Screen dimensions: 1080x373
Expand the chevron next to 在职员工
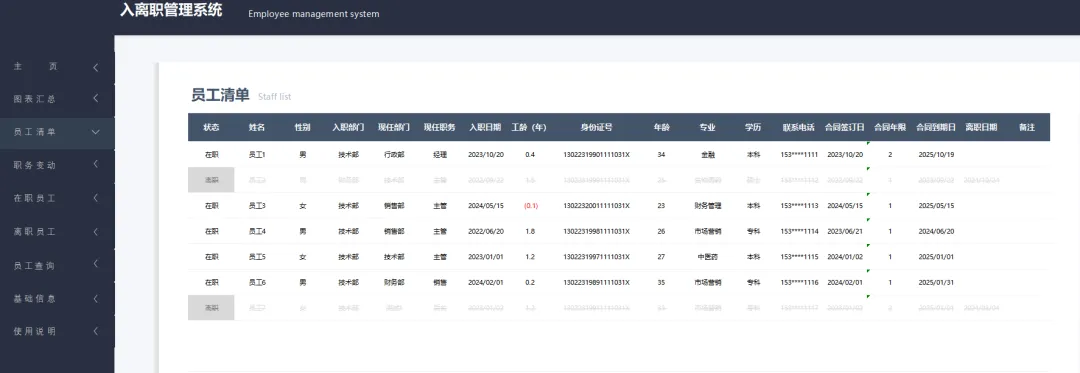pyautogui.click(x=96, y=198)
